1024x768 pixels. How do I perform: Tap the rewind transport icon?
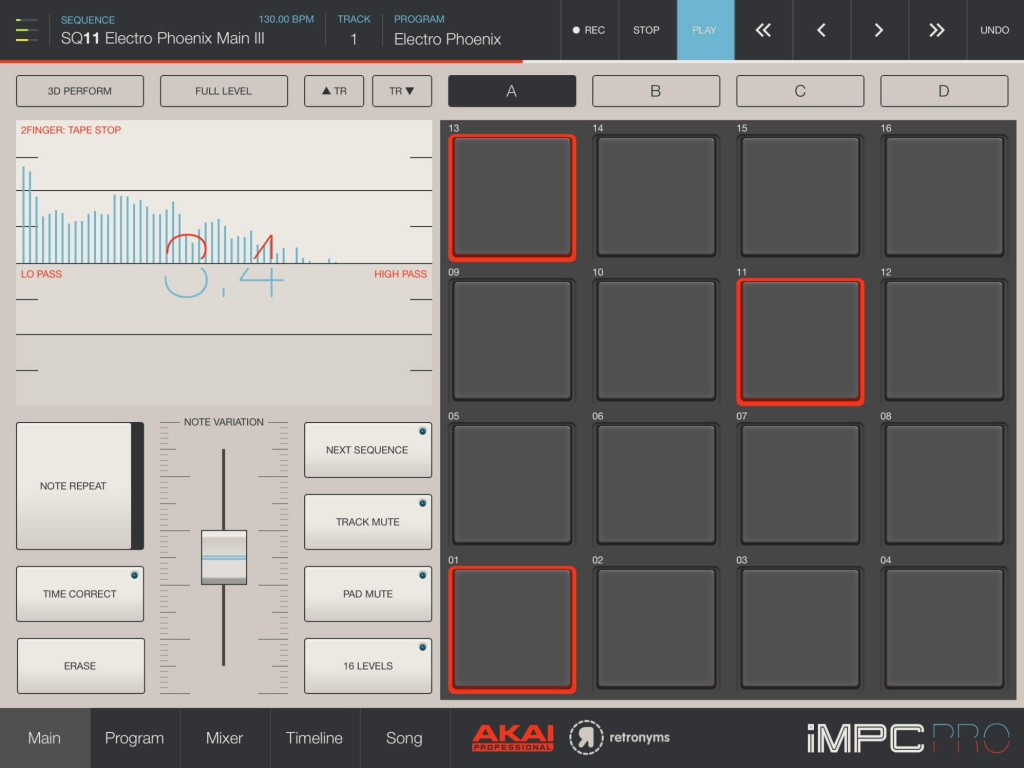(762, 30)
